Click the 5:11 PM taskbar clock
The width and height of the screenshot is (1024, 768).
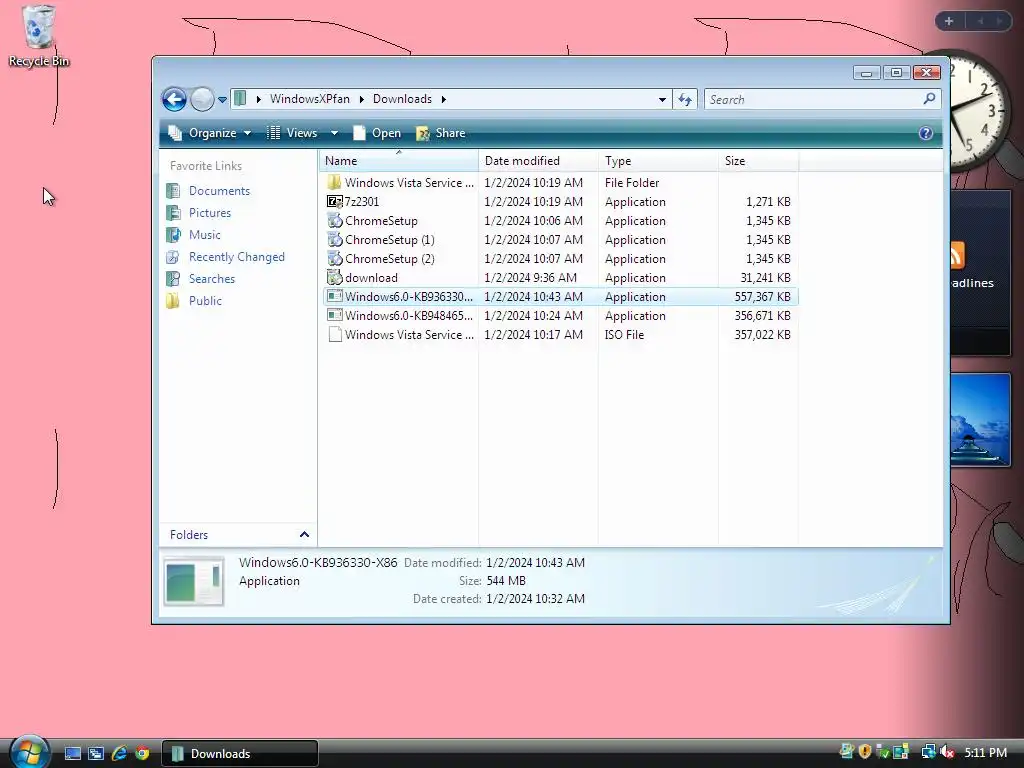pos(985,752)
